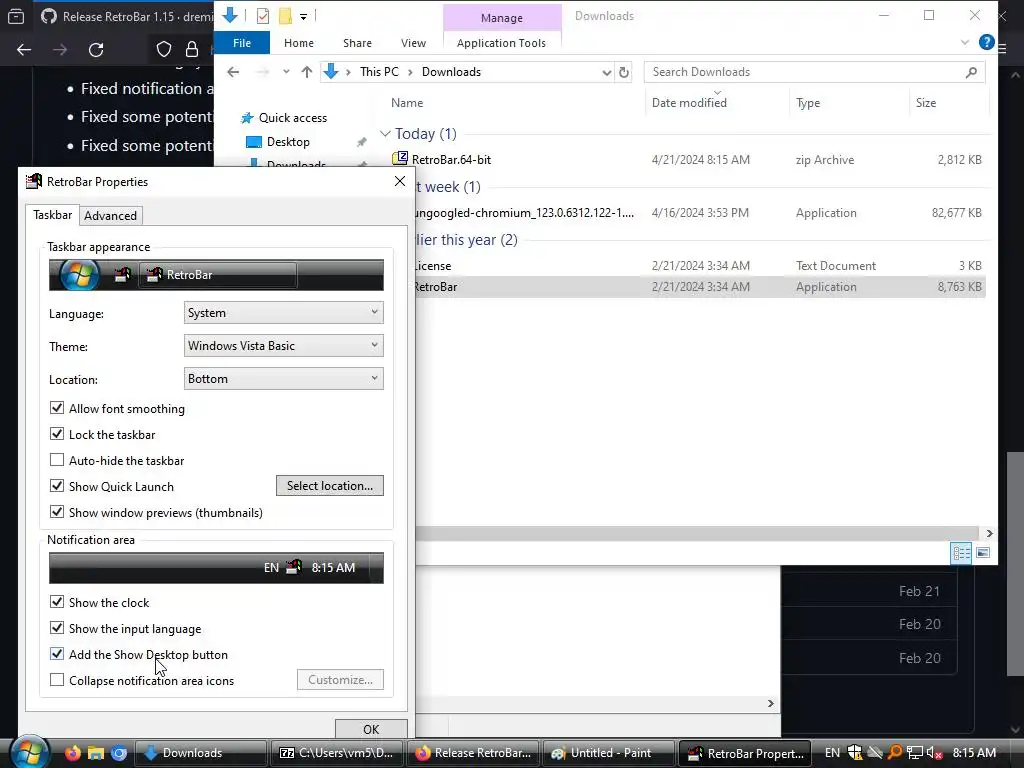Click OK in RetroBar Properties
1024x768 pixels.
click(x=371, y=729)
